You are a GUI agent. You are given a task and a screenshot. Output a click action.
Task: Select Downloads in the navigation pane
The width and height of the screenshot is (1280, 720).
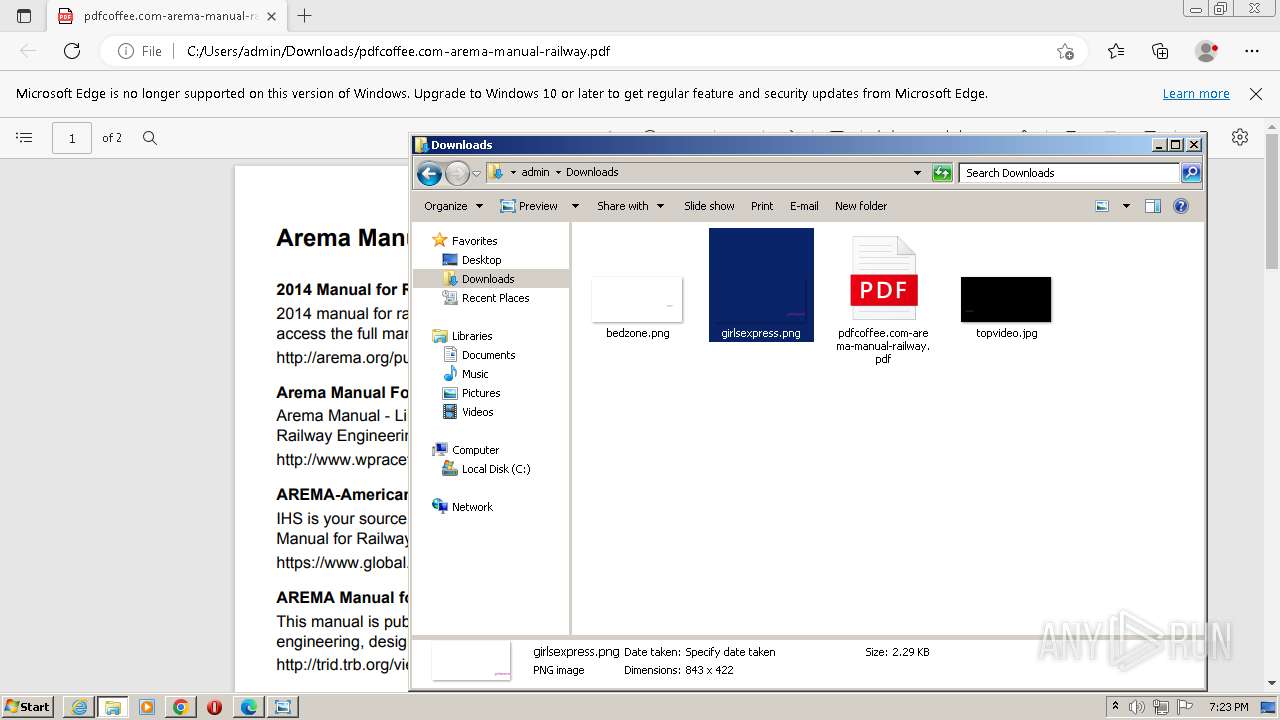488,279
